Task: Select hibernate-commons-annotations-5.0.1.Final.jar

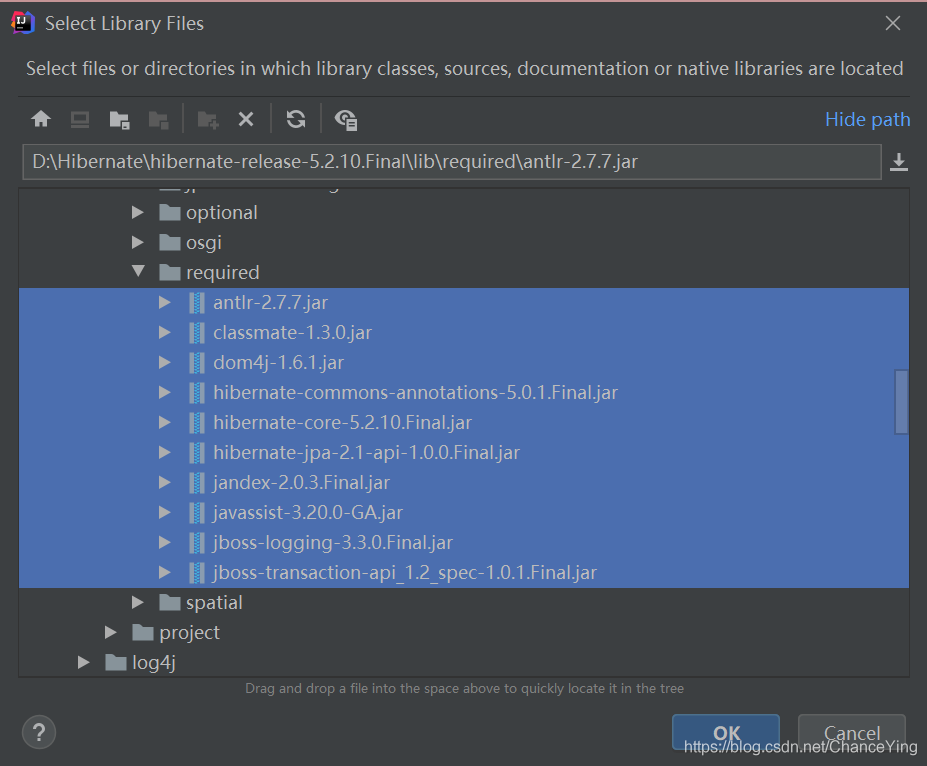Action: [464, 392]
